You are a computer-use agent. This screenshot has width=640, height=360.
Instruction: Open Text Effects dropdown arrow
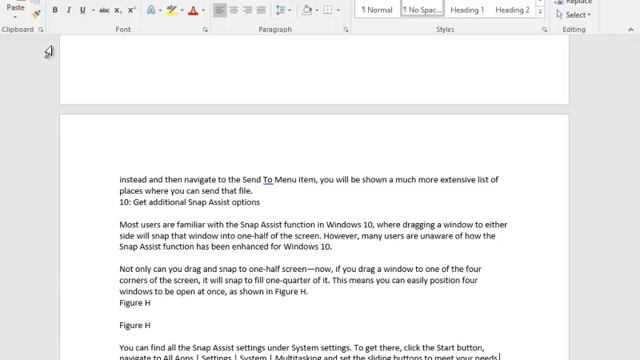pyautogui.click(x=160, y=10)
